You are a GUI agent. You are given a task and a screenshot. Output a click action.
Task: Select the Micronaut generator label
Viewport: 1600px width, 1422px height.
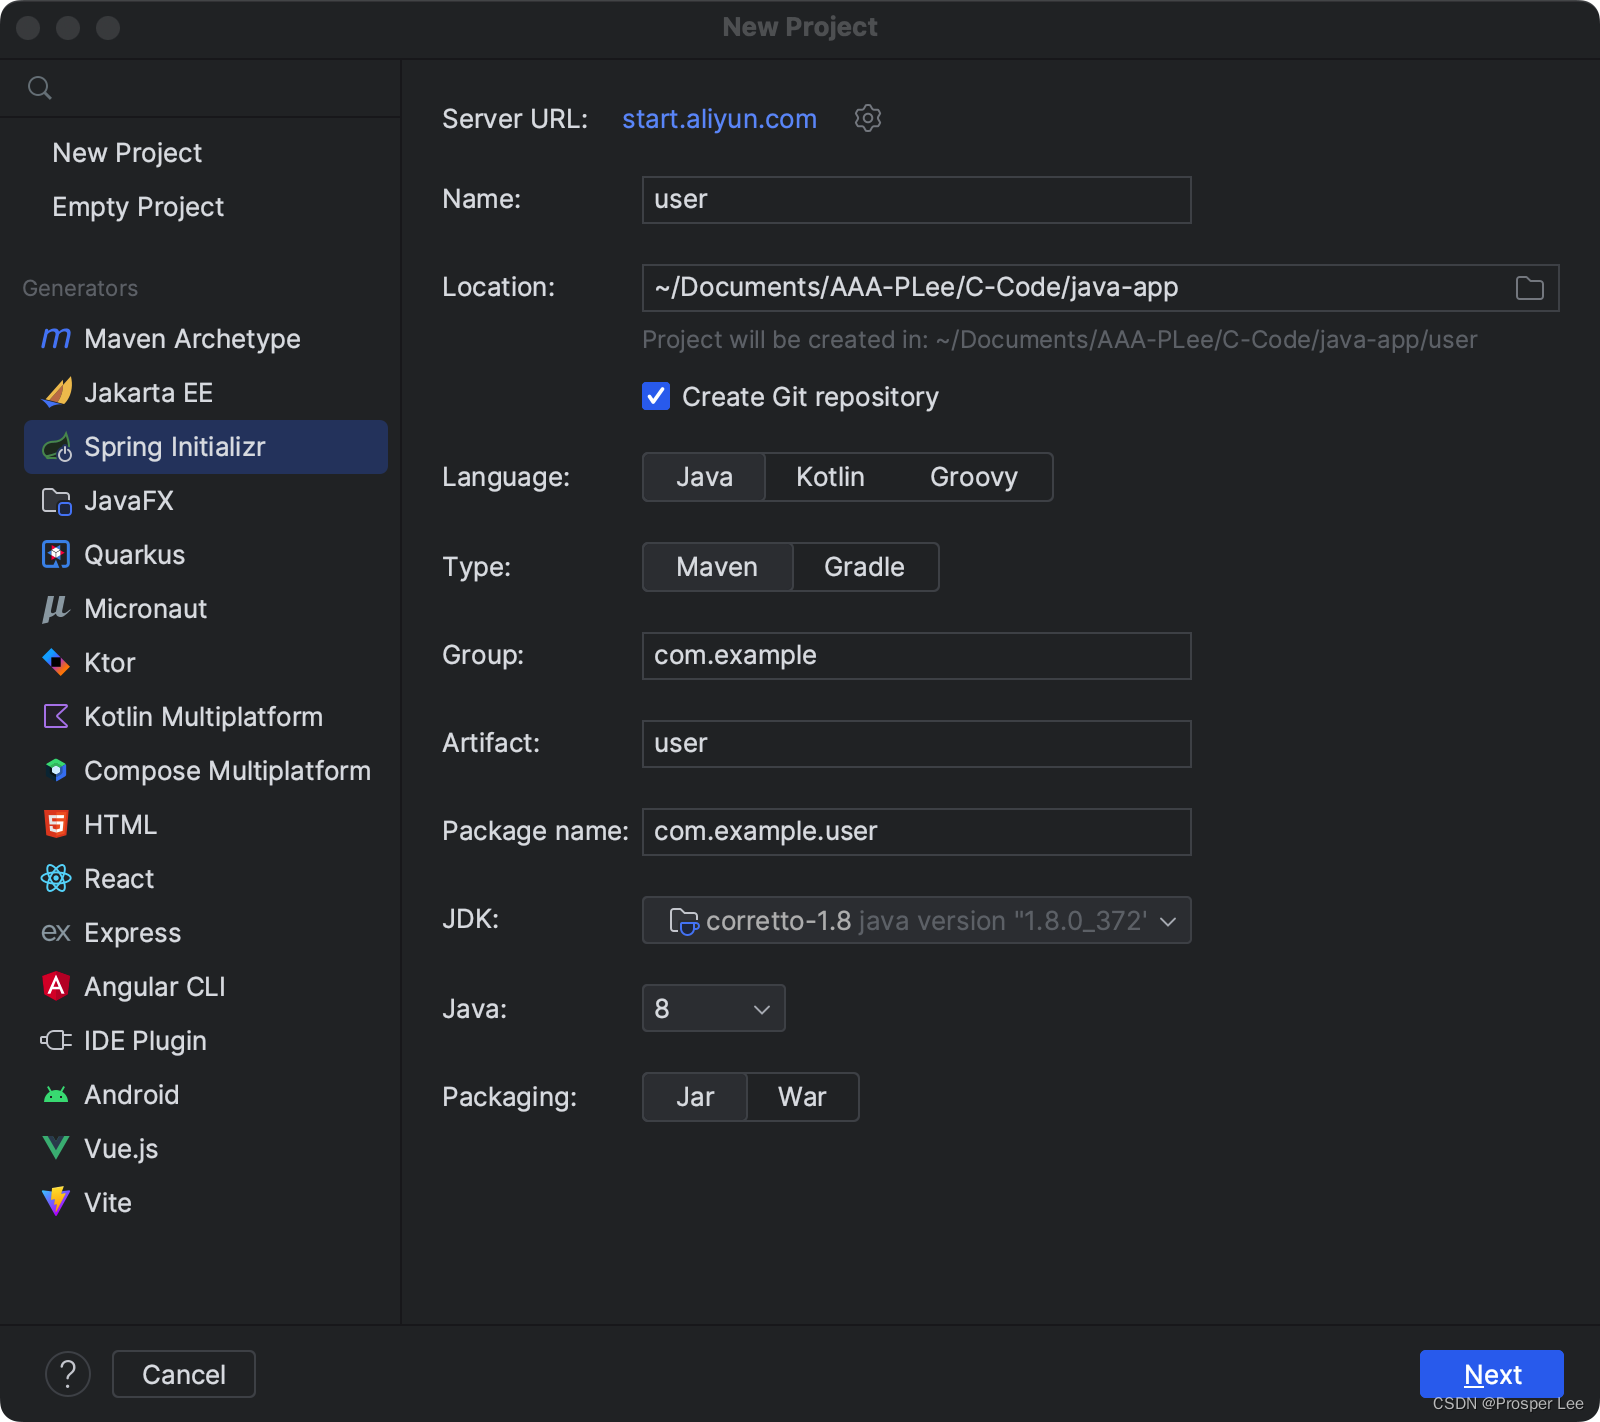pos(145,609)
